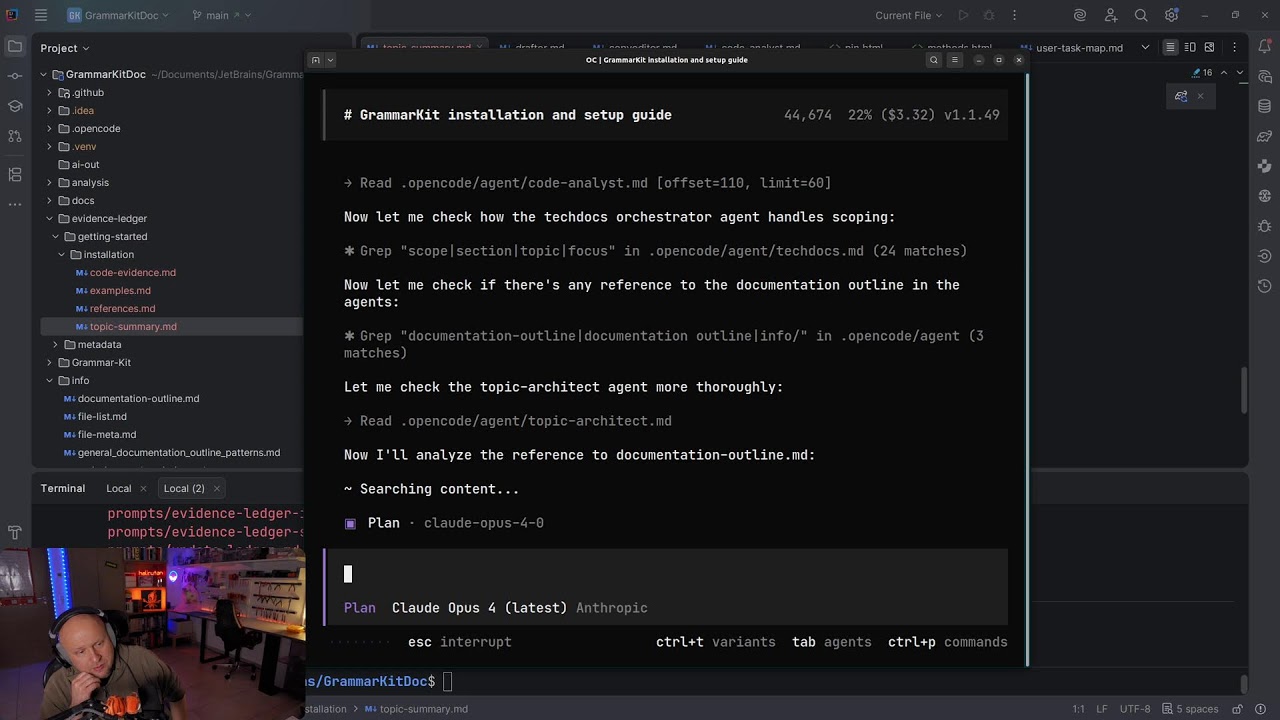
Task: Open documentation-outline.md in project tree
Action: pos(138,398)
